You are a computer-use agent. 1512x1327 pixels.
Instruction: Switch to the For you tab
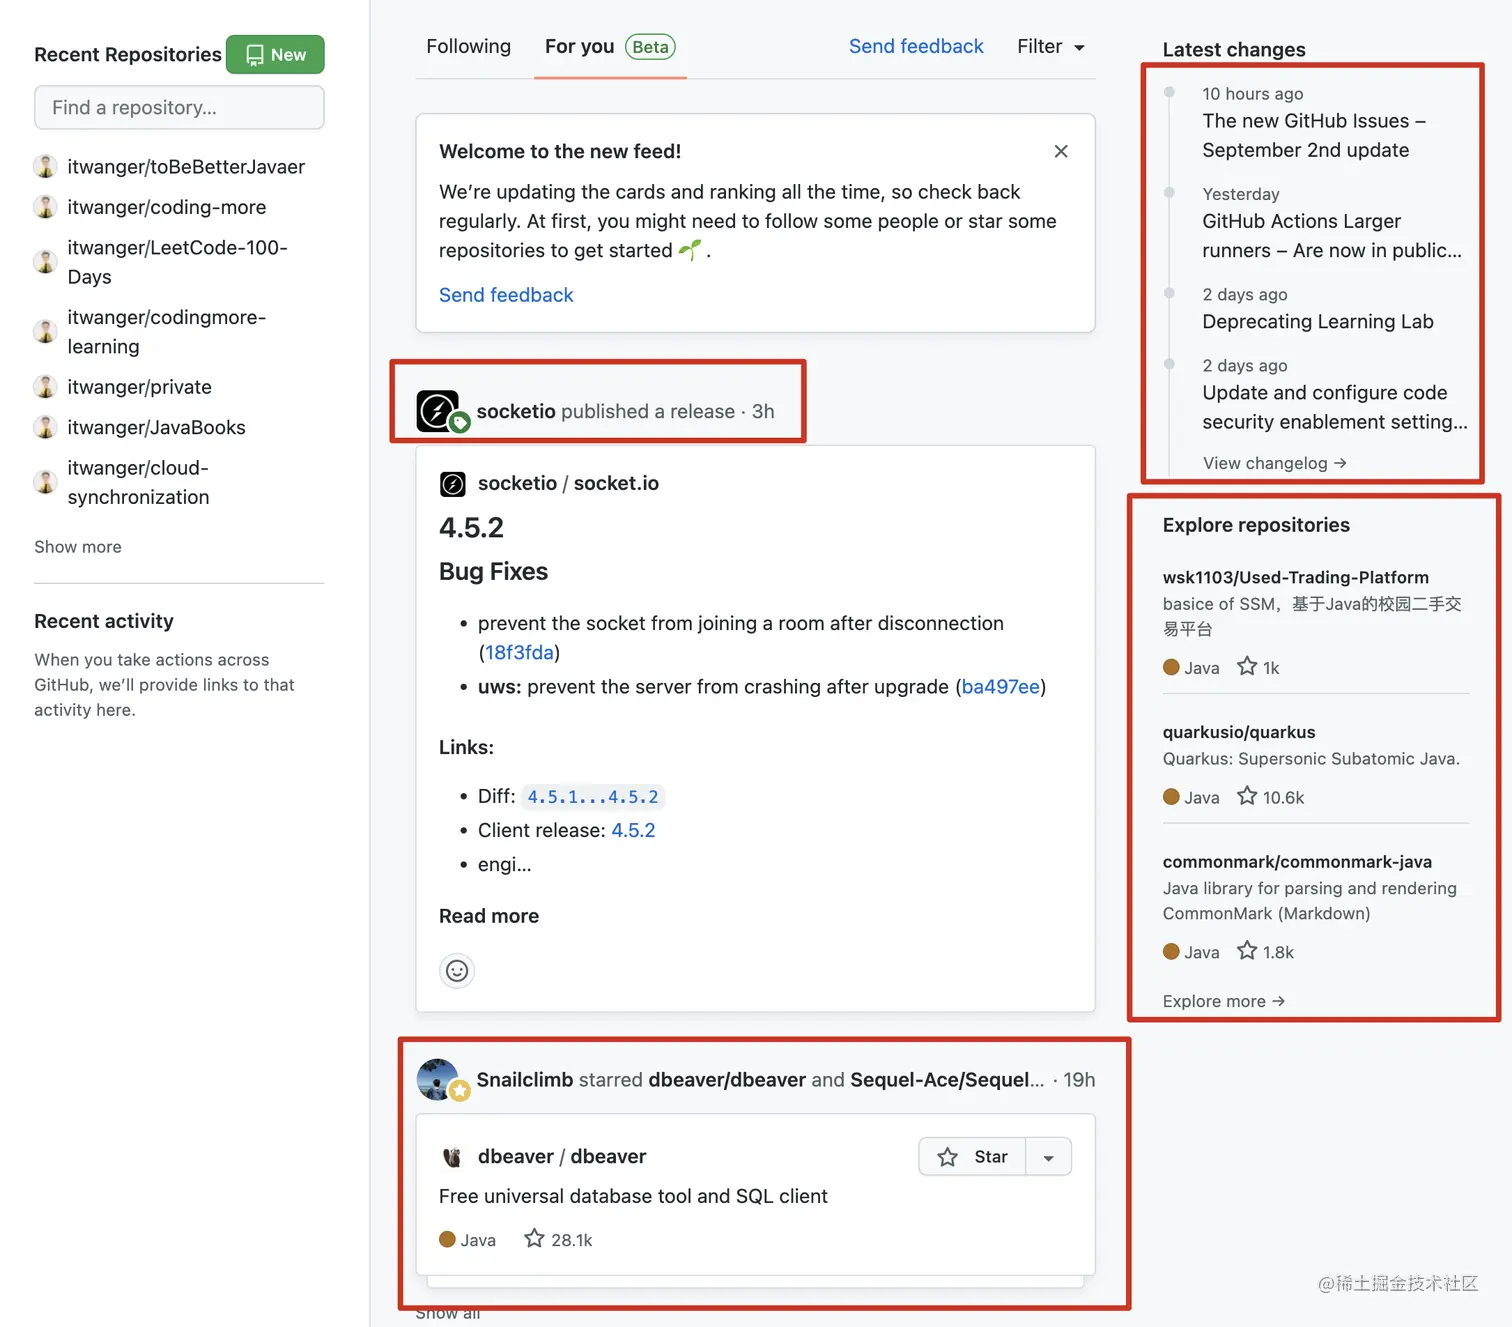610,46
